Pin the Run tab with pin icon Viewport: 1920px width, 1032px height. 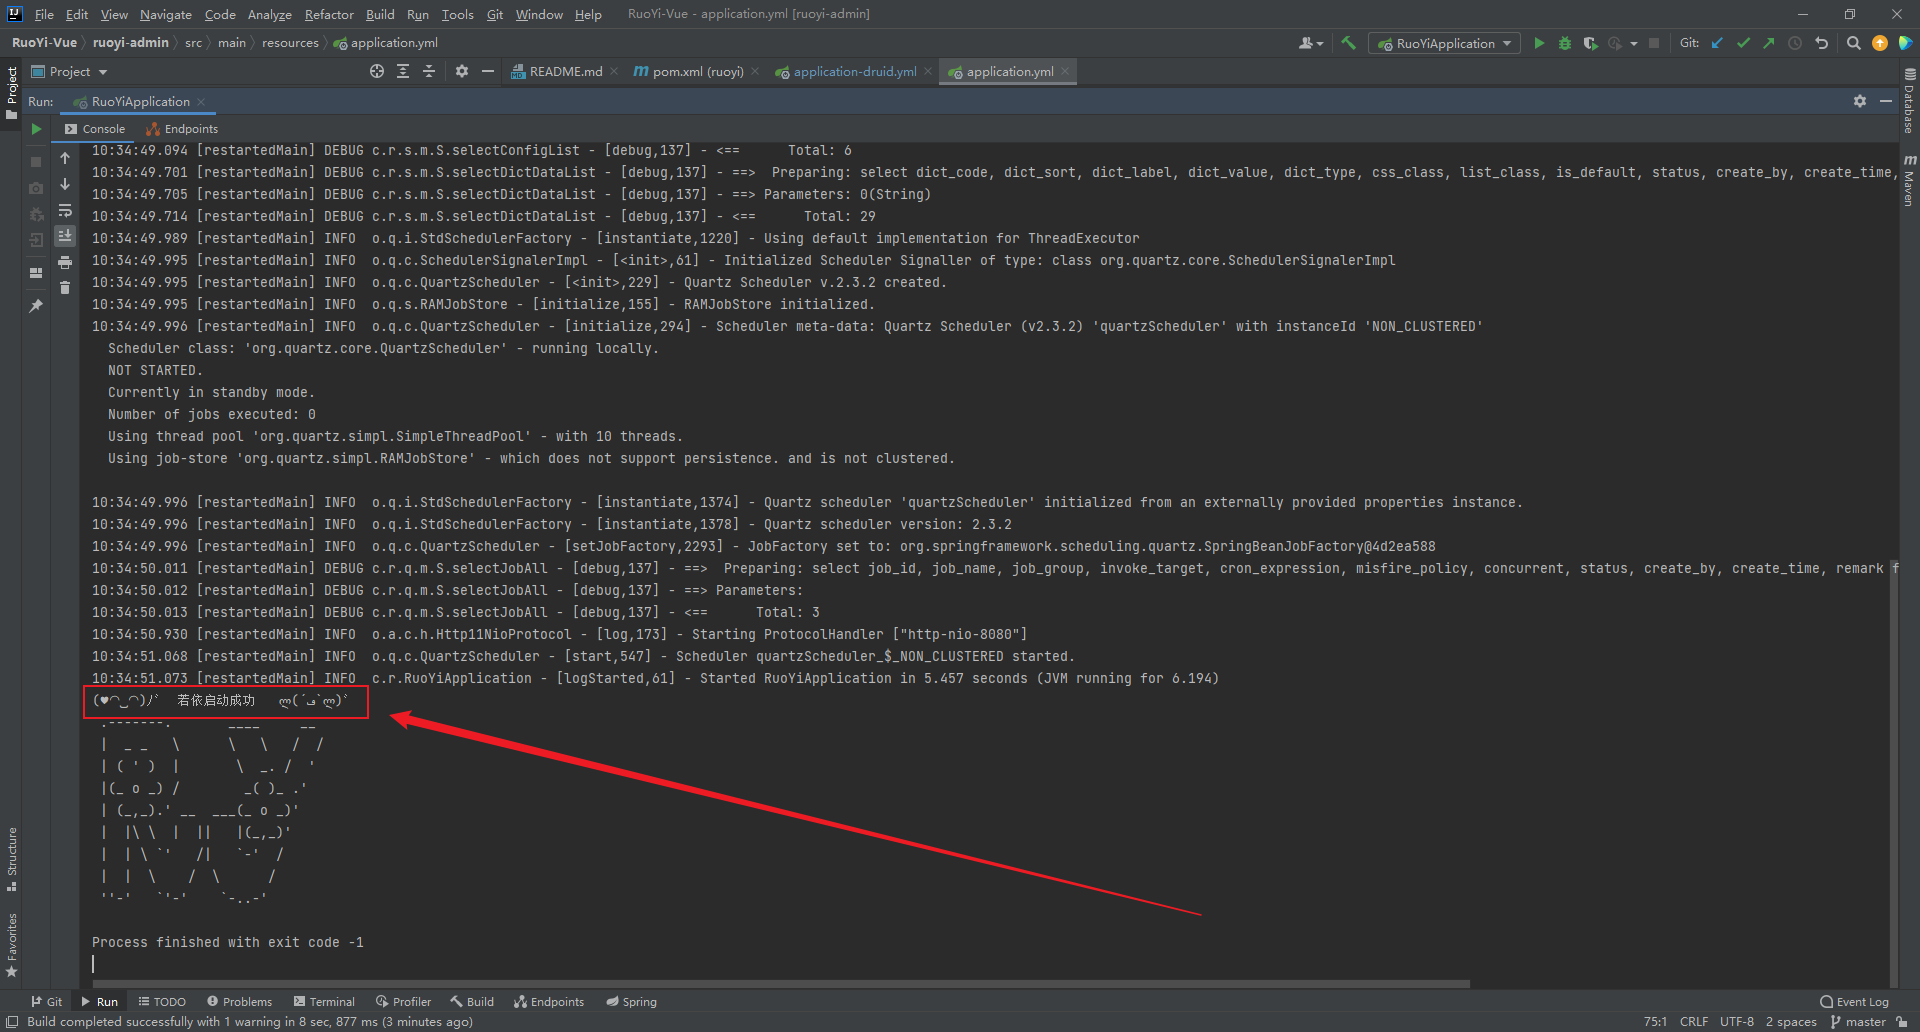tap(36, 306)
